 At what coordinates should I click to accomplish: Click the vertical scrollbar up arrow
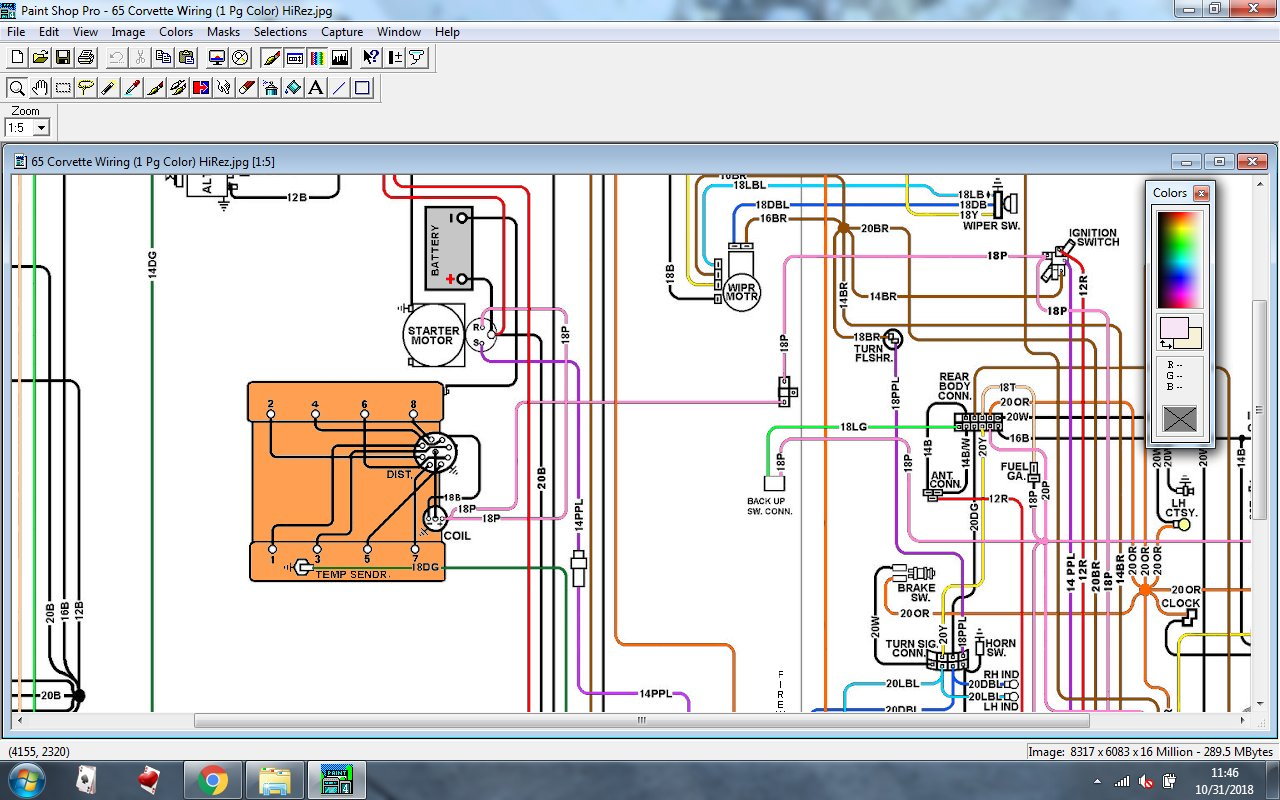pos(1259,182)
